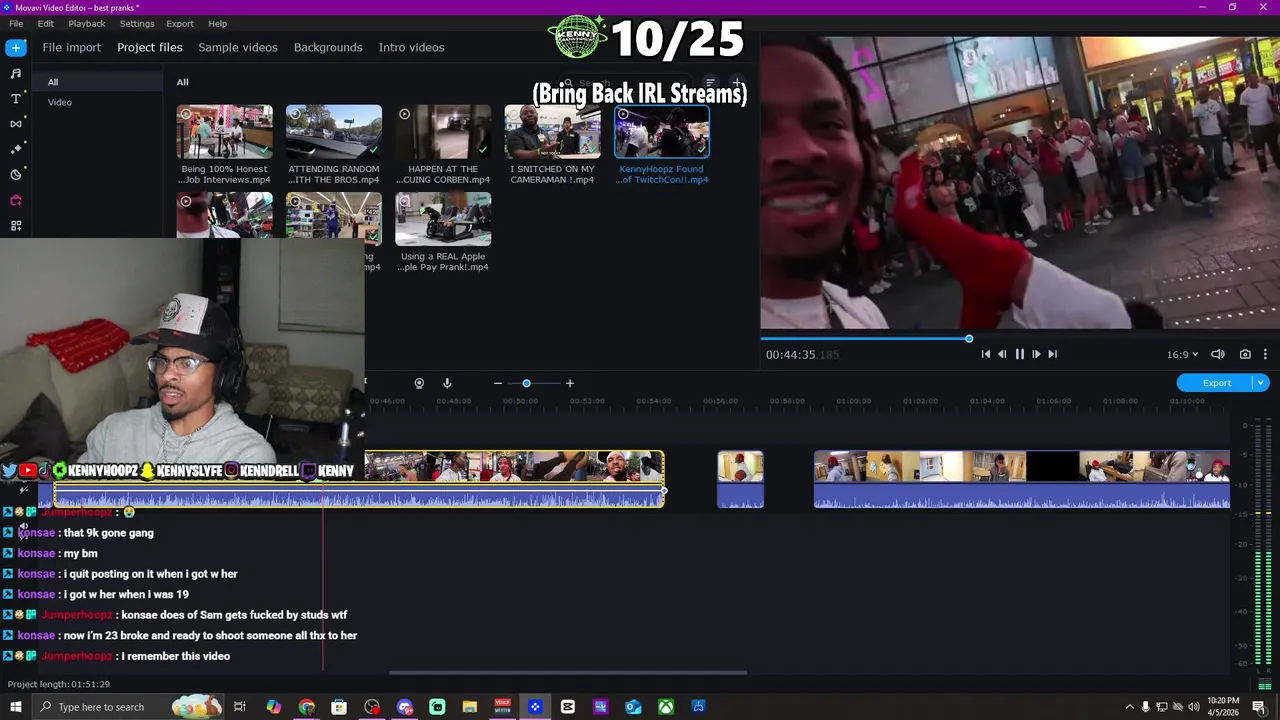This screenshot has height=720, width=1280.
Task: Switch to the Project files tab
Action: click(x=150, y=47)
